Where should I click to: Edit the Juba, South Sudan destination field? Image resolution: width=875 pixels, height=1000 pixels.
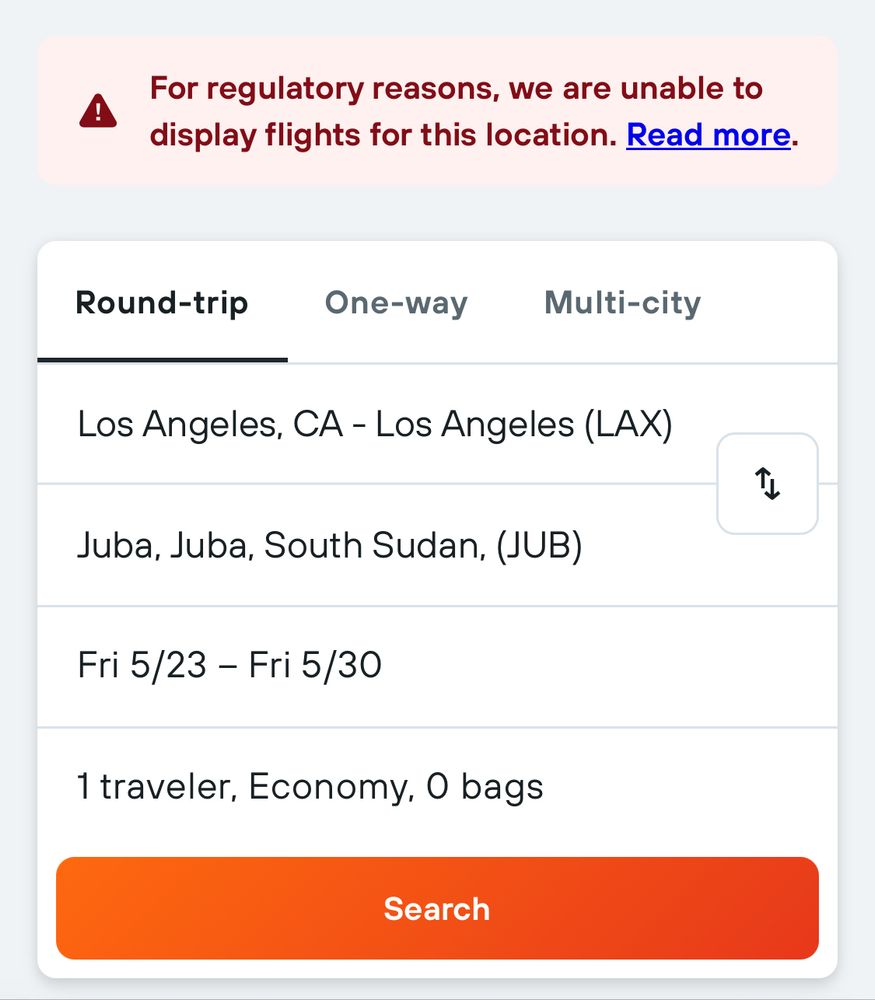point(376,545)
